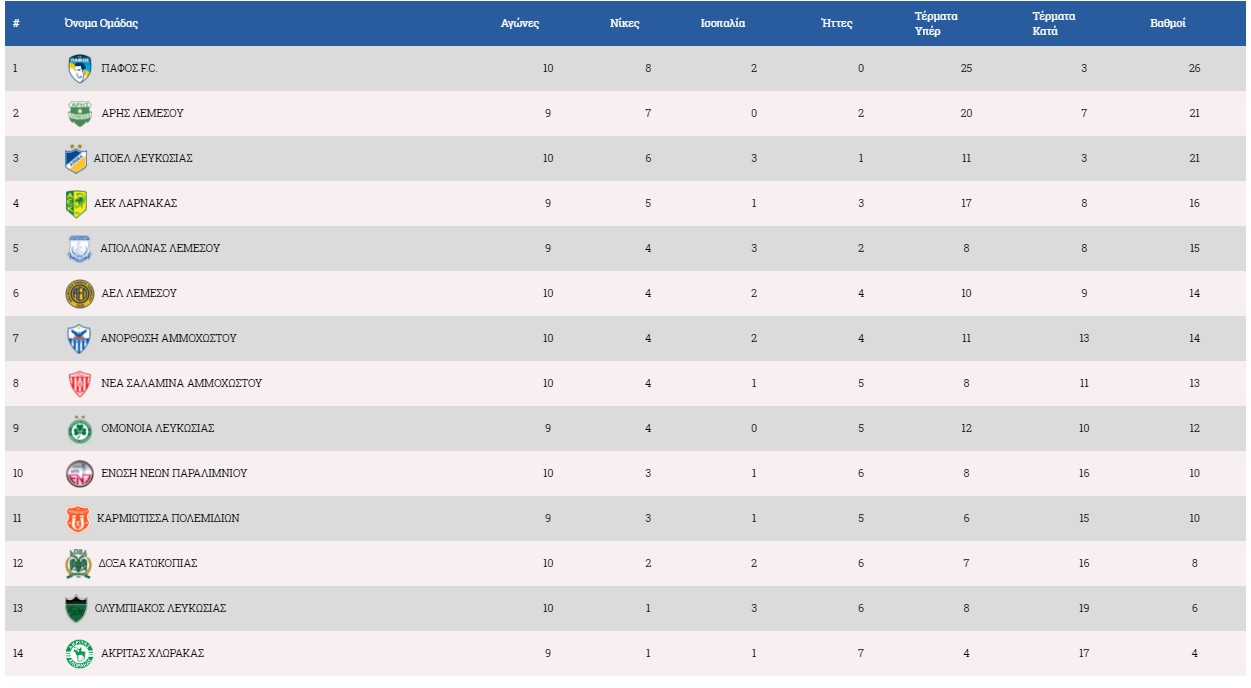The width and height of the screenshot is (1251, 688).
Task: Open the ΑΡΗΣ ΛΕΜΕΣΟΥ team name
Action: (142, 113)
